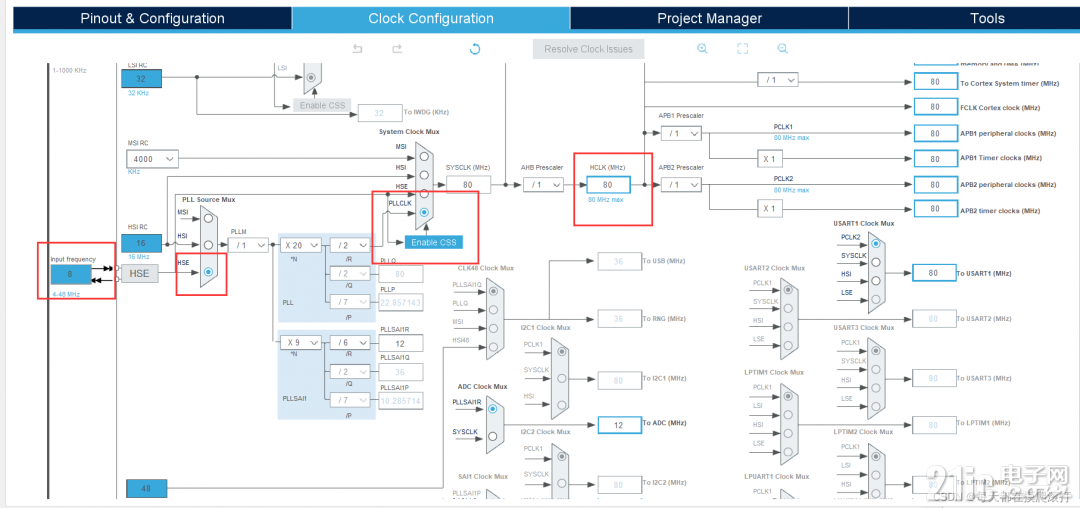Go to the Tools tab
1080x508 pixels.
[x=987, y=19]
